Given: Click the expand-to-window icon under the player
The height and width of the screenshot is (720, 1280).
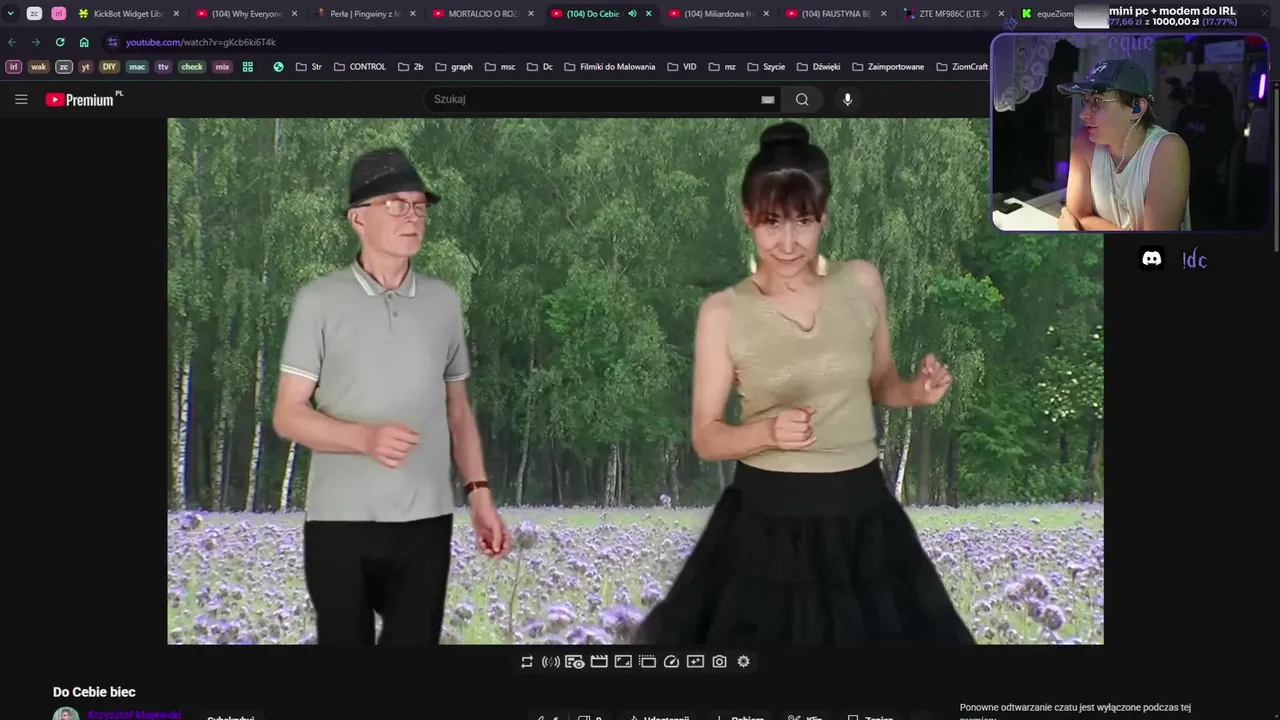Looking at the screenshot, I should [623, 662].
